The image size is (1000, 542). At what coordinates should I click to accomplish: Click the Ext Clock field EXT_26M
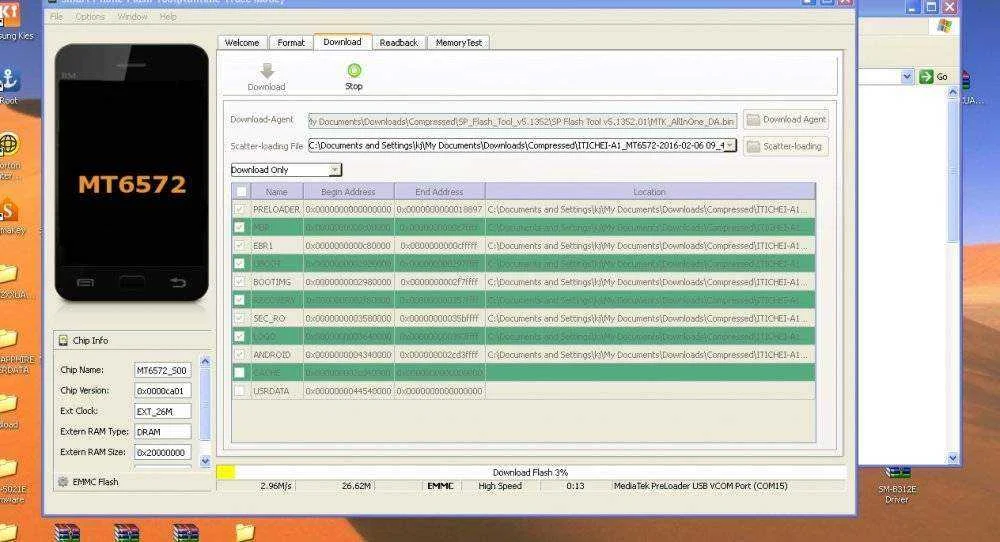(x=163, y=411)
